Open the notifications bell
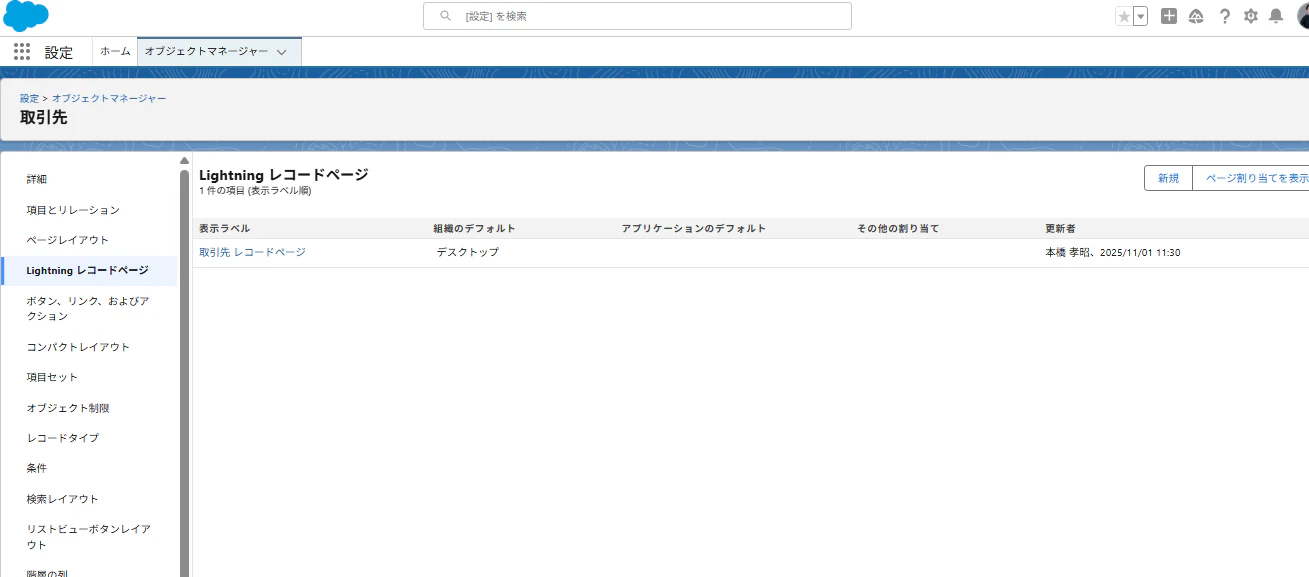 pos(1276,16)
